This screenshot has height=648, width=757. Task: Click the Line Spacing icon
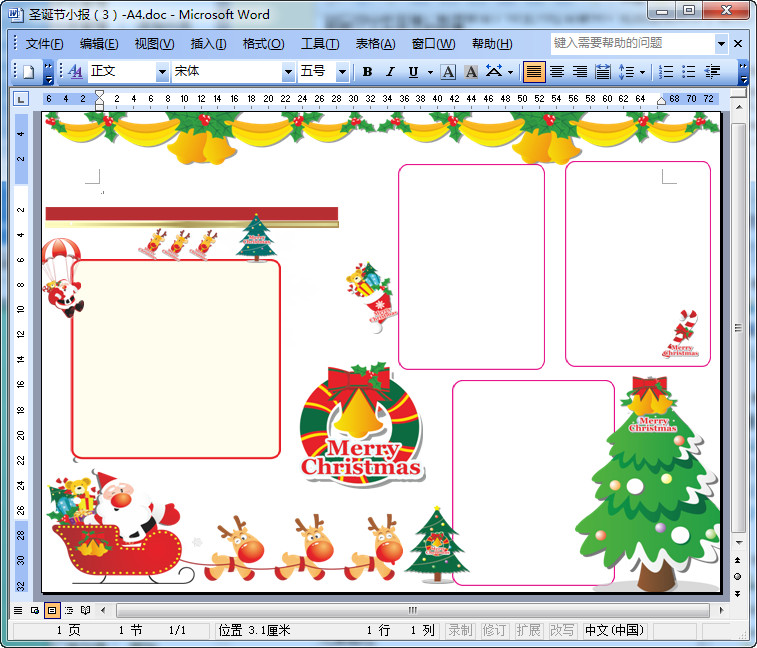coord(626,72)
